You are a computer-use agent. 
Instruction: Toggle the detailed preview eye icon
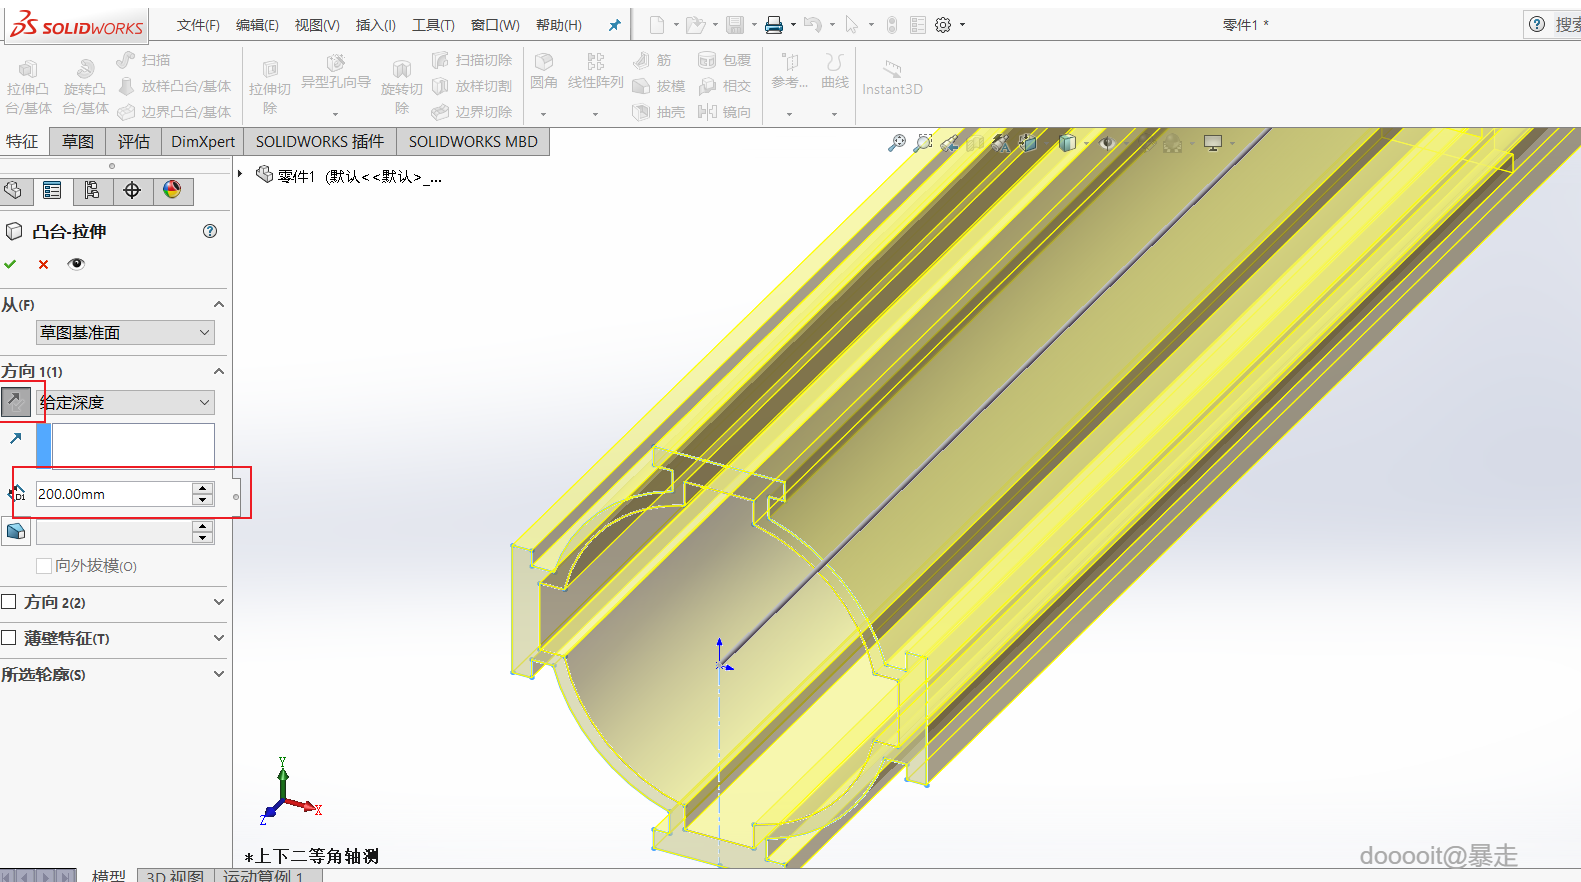pyautogui.click(x=76, y=264)
